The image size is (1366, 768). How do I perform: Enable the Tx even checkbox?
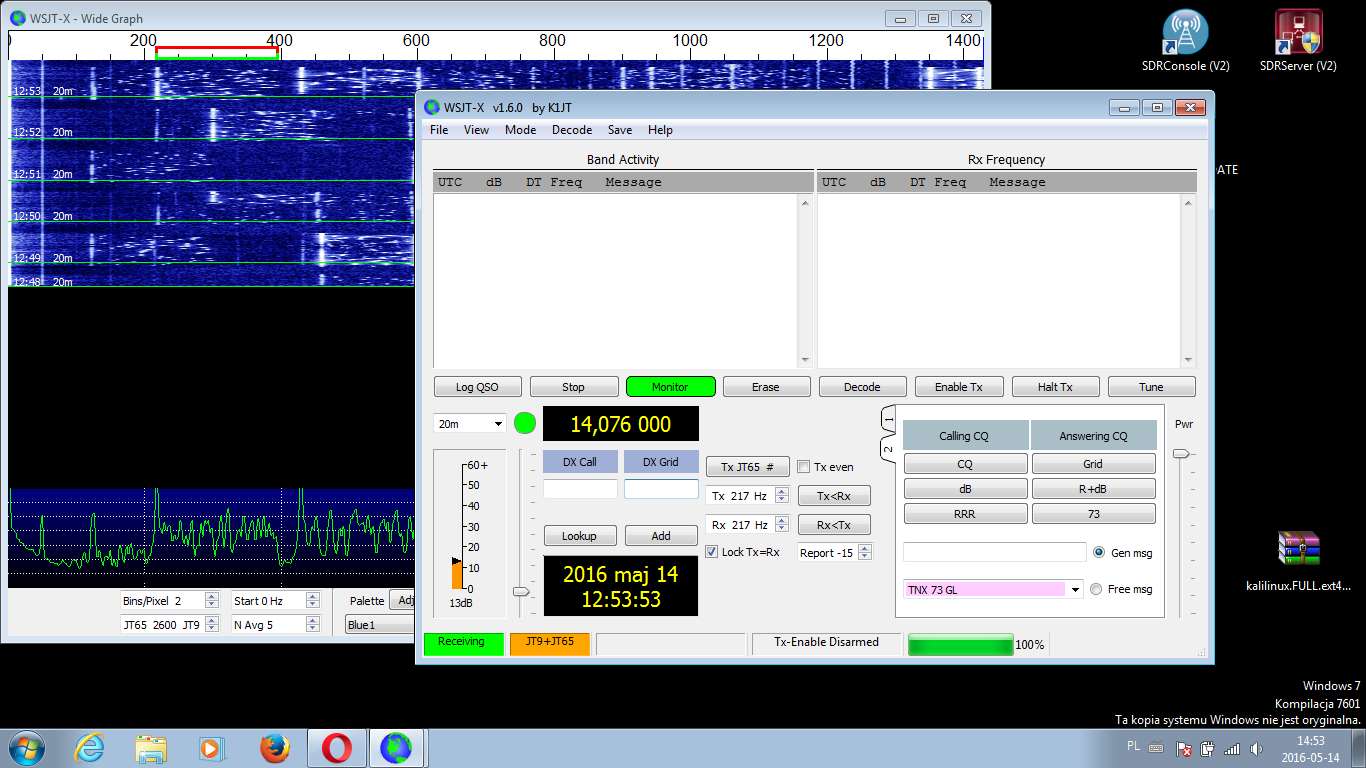tap(803, 467)
